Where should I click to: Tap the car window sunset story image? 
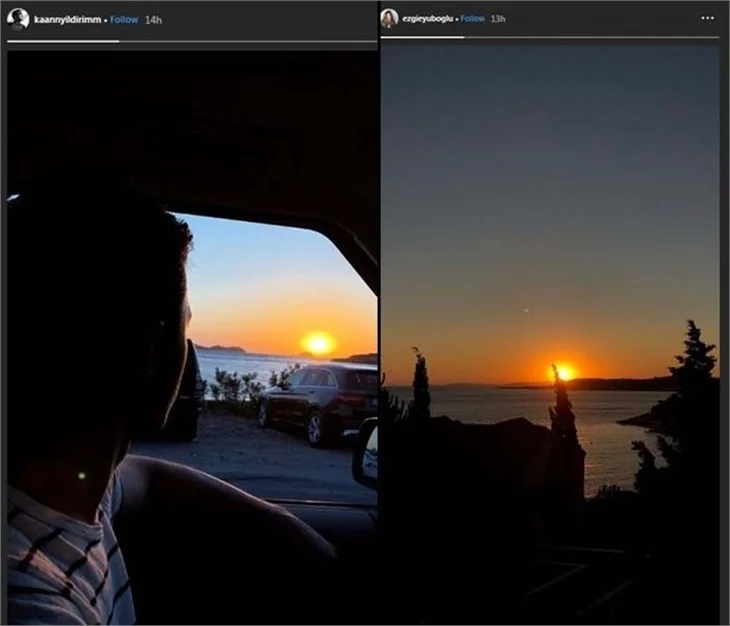pos(192,337)
